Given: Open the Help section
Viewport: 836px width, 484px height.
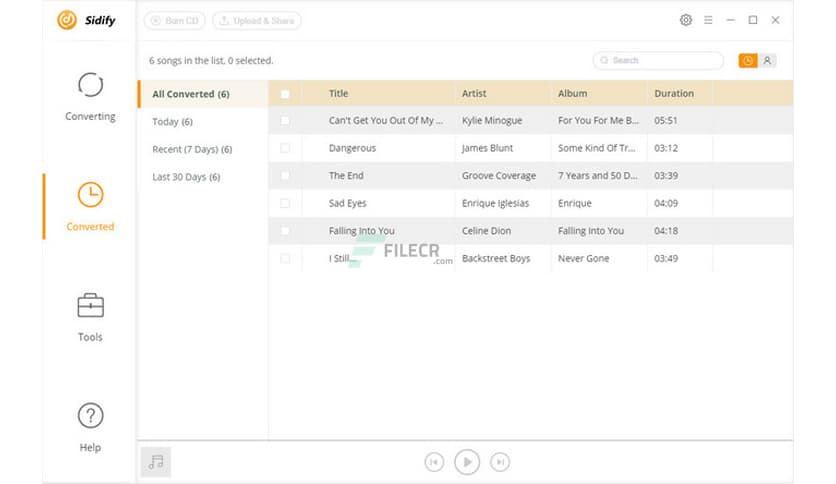Looking at the screenshot, I should 90,427.
